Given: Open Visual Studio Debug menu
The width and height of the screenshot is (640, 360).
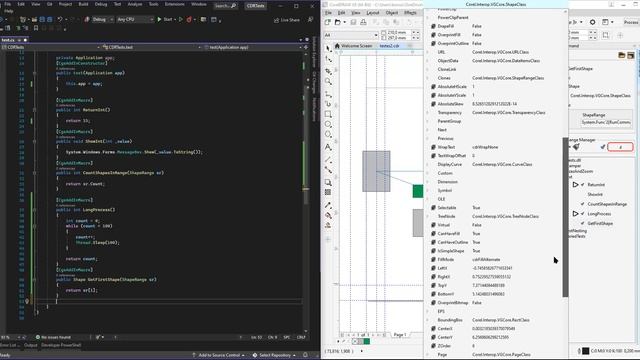Looking at the screenshot, I should [x=101, y=4].
